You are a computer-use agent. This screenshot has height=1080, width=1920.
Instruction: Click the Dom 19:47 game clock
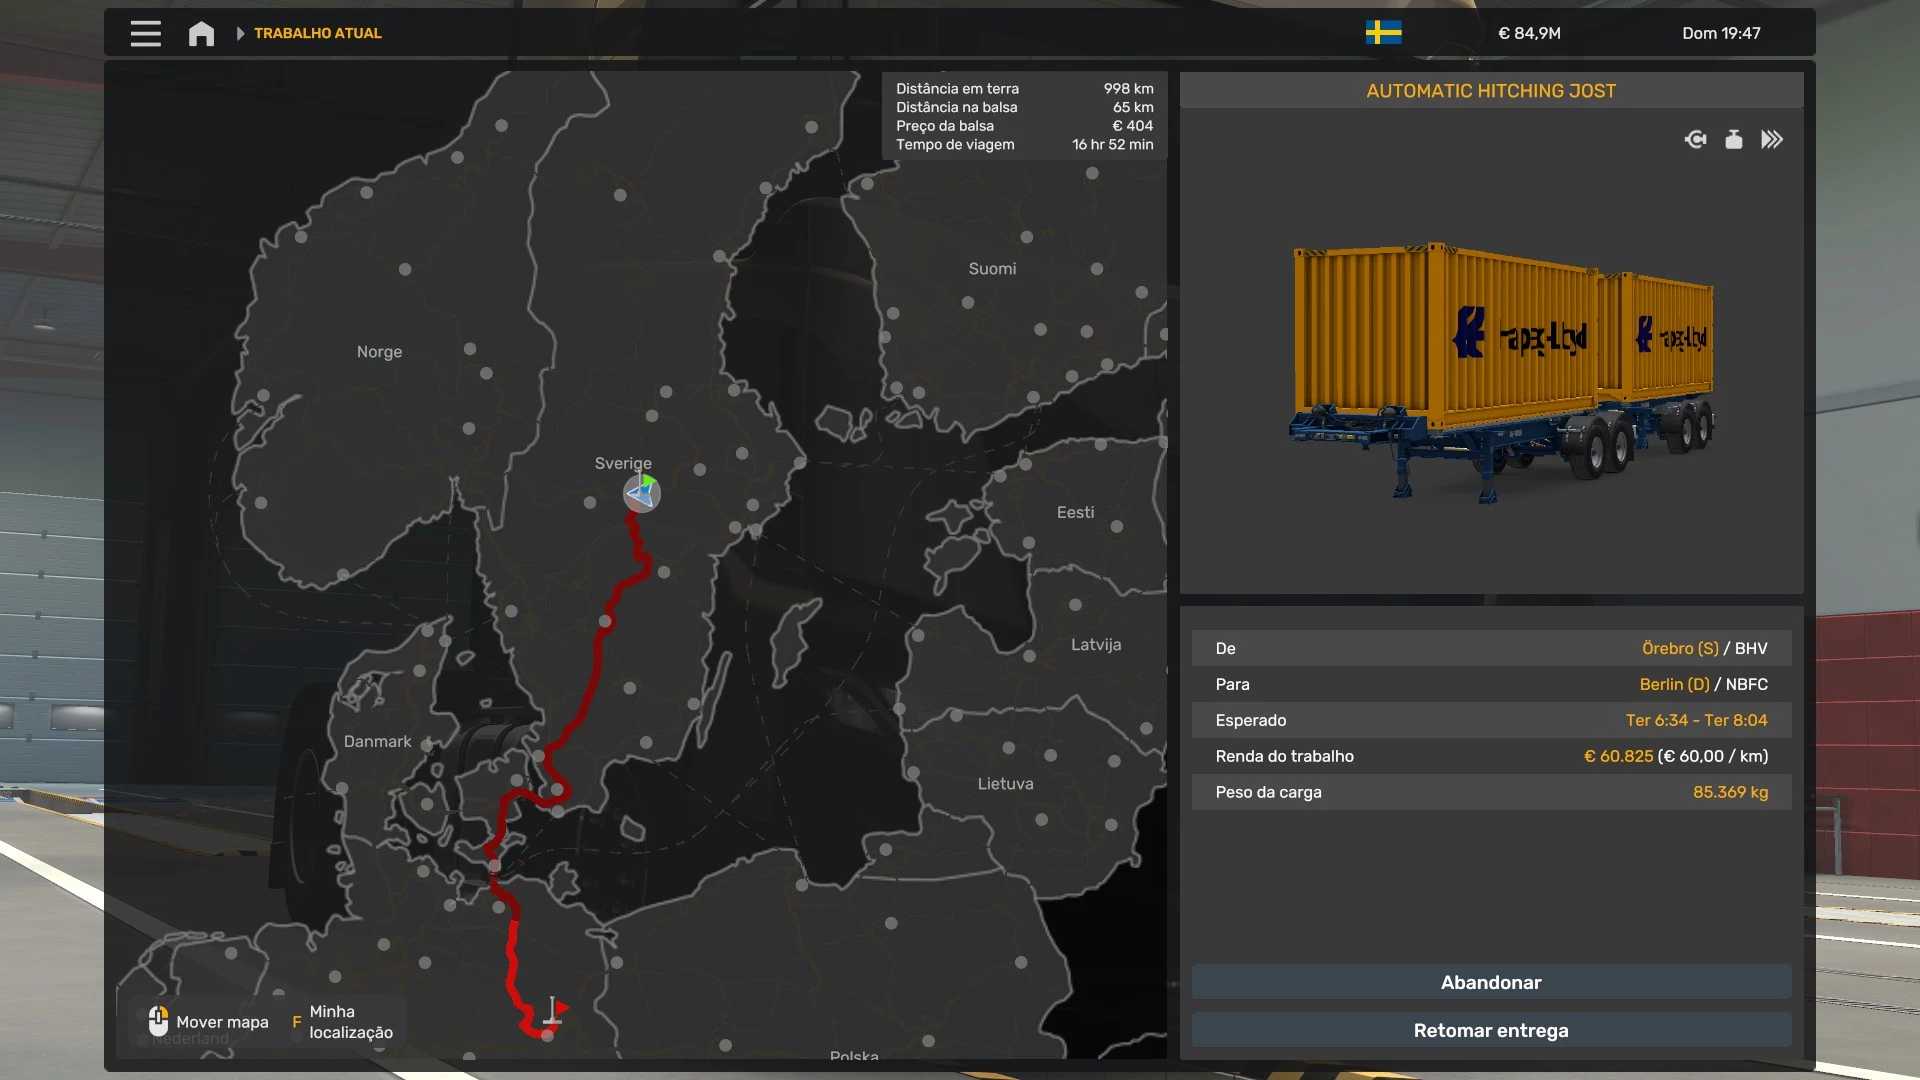tap(1721, 33)
